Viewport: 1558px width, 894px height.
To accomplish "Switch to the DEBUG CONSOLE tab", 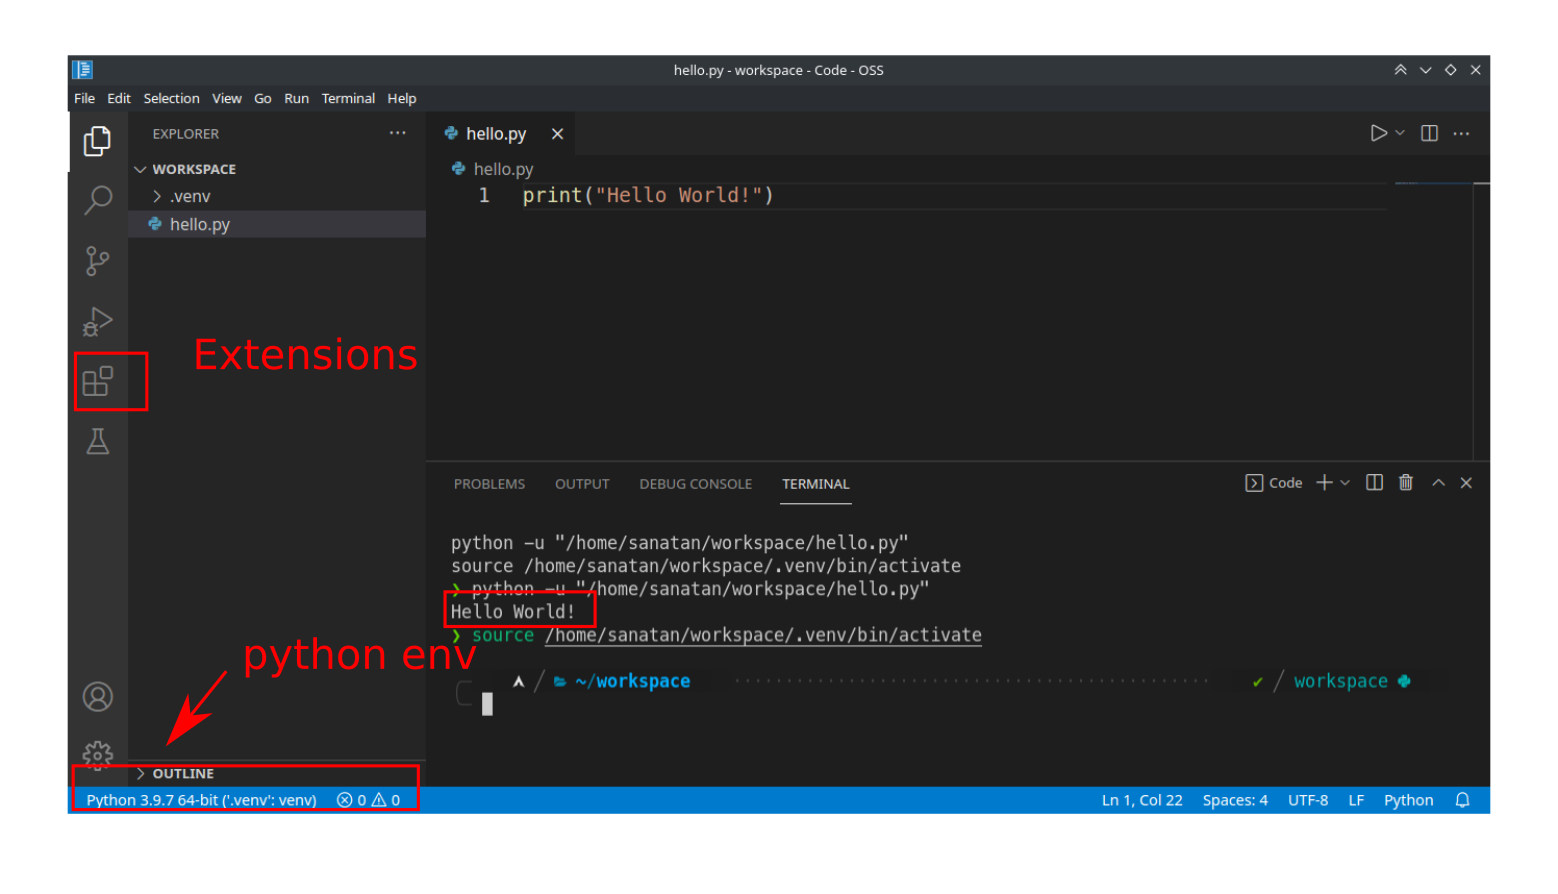I will tap(695, 484).
